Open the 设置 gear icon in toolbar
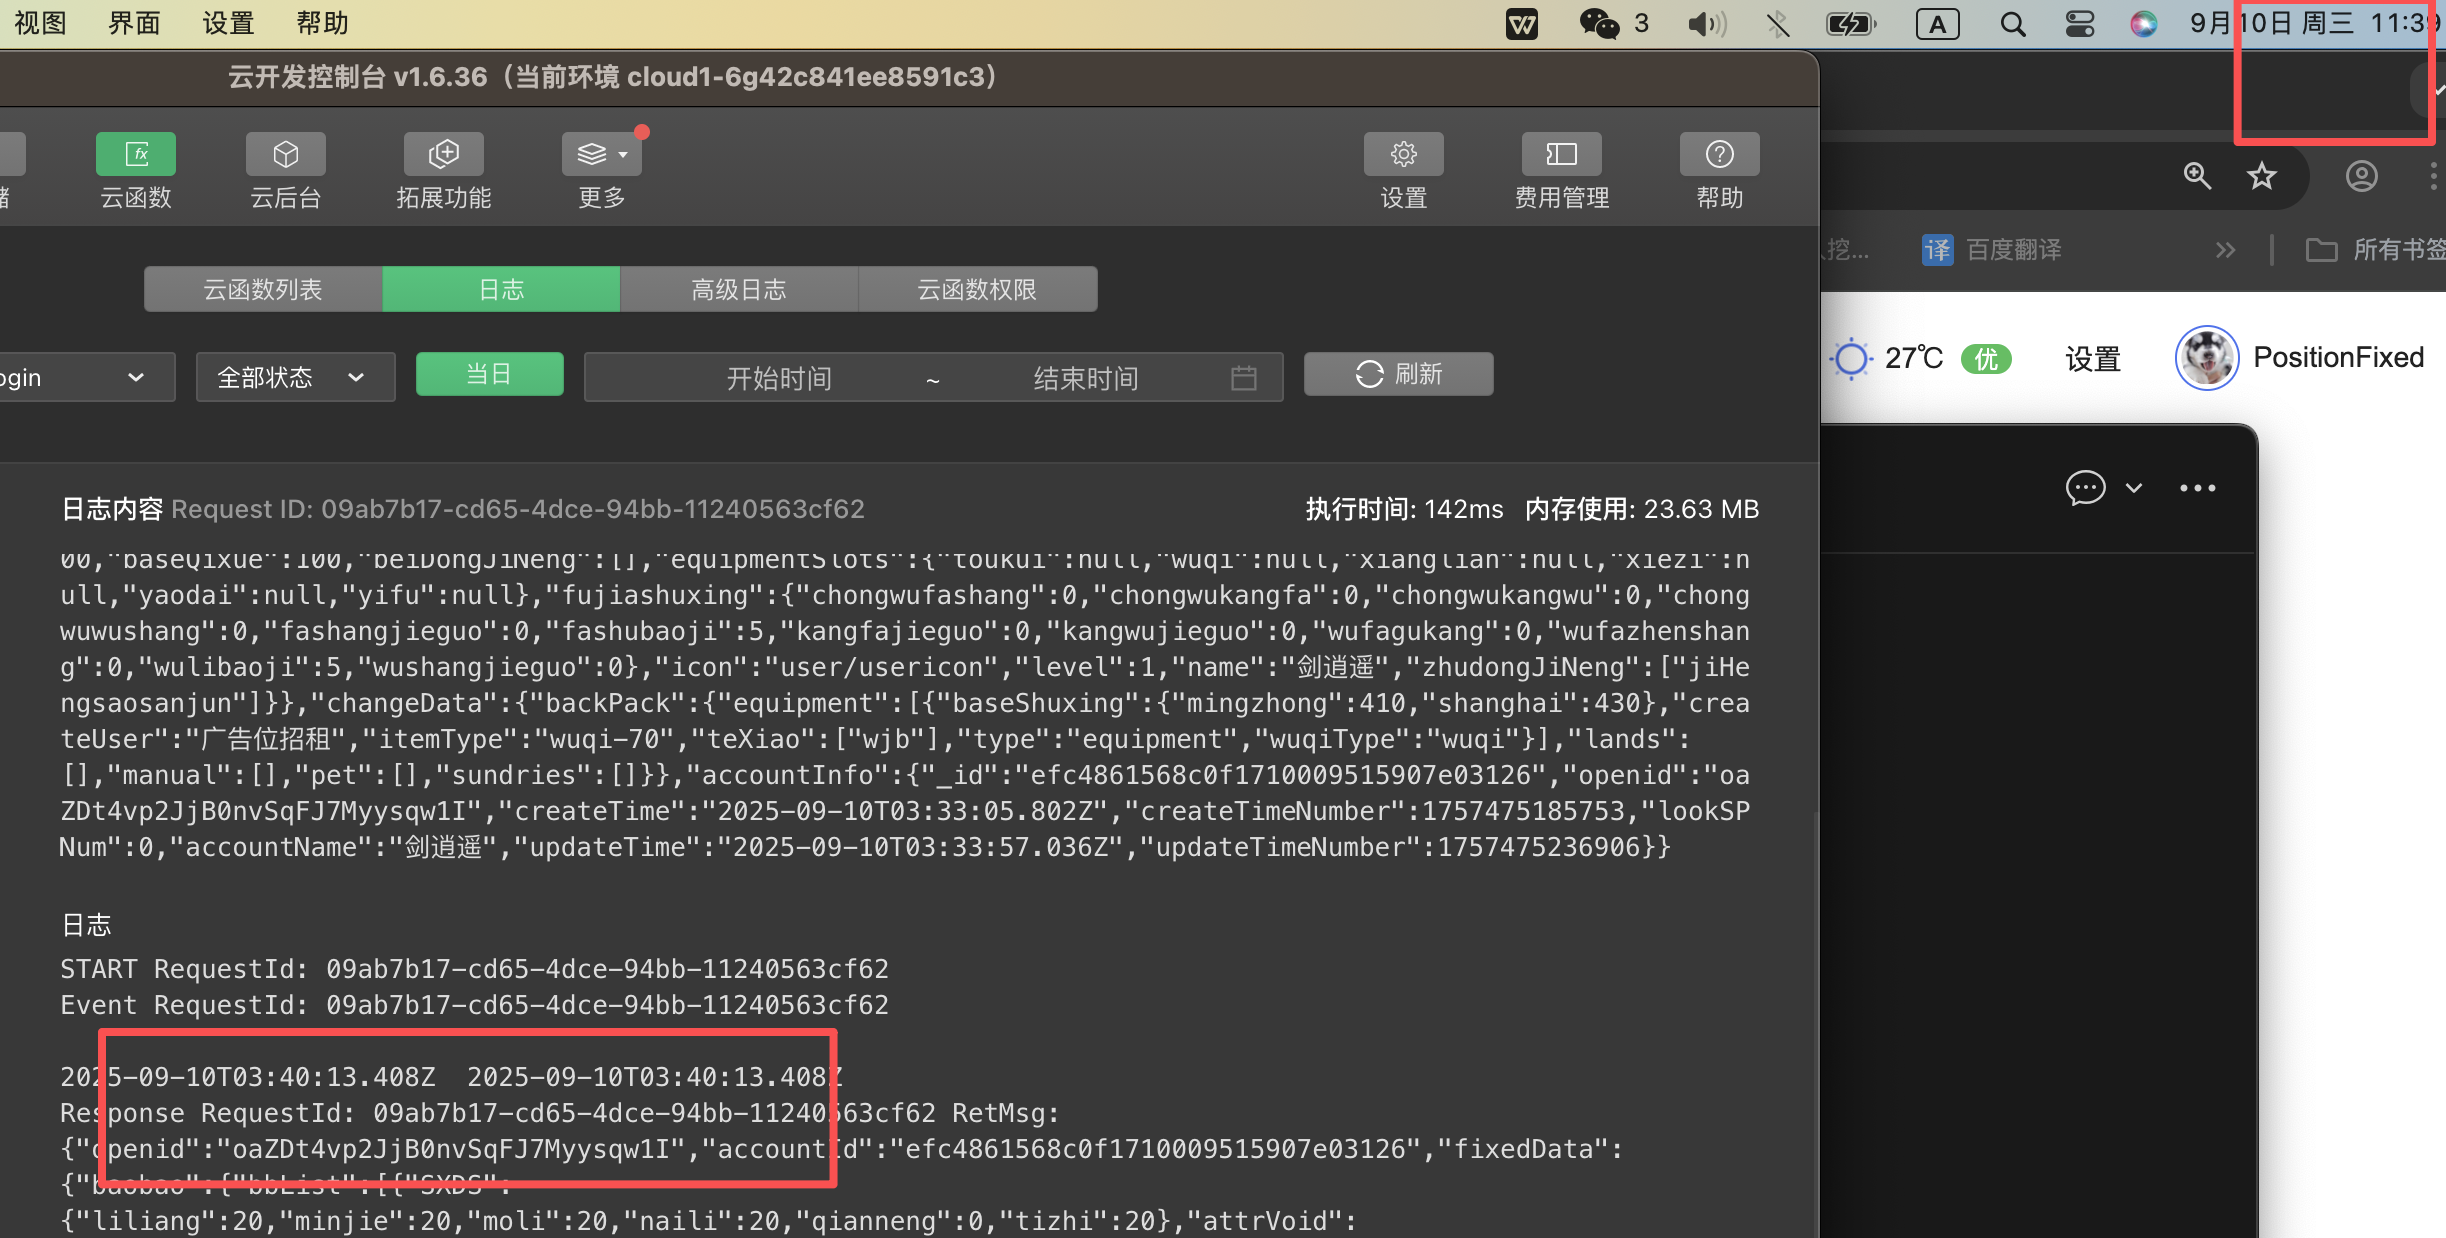 [x=1403, y=154]
